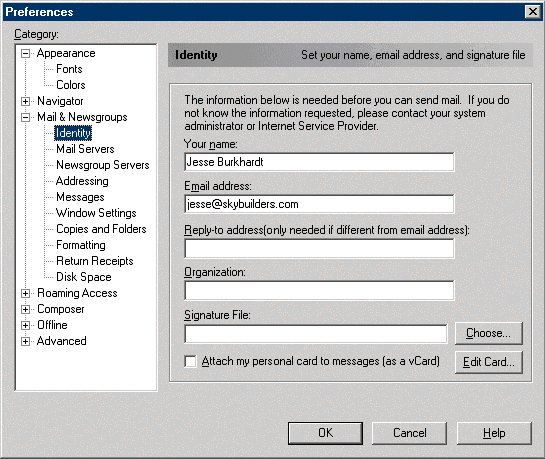
Task: Expand the Offline category
Action: coord(25,326)
